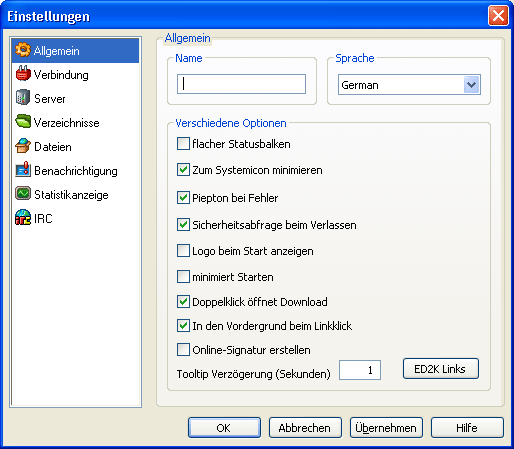This screenshot has height=449, width=514.
Task: Open Verbindung settings via plug icon
Action: [23, 74]
